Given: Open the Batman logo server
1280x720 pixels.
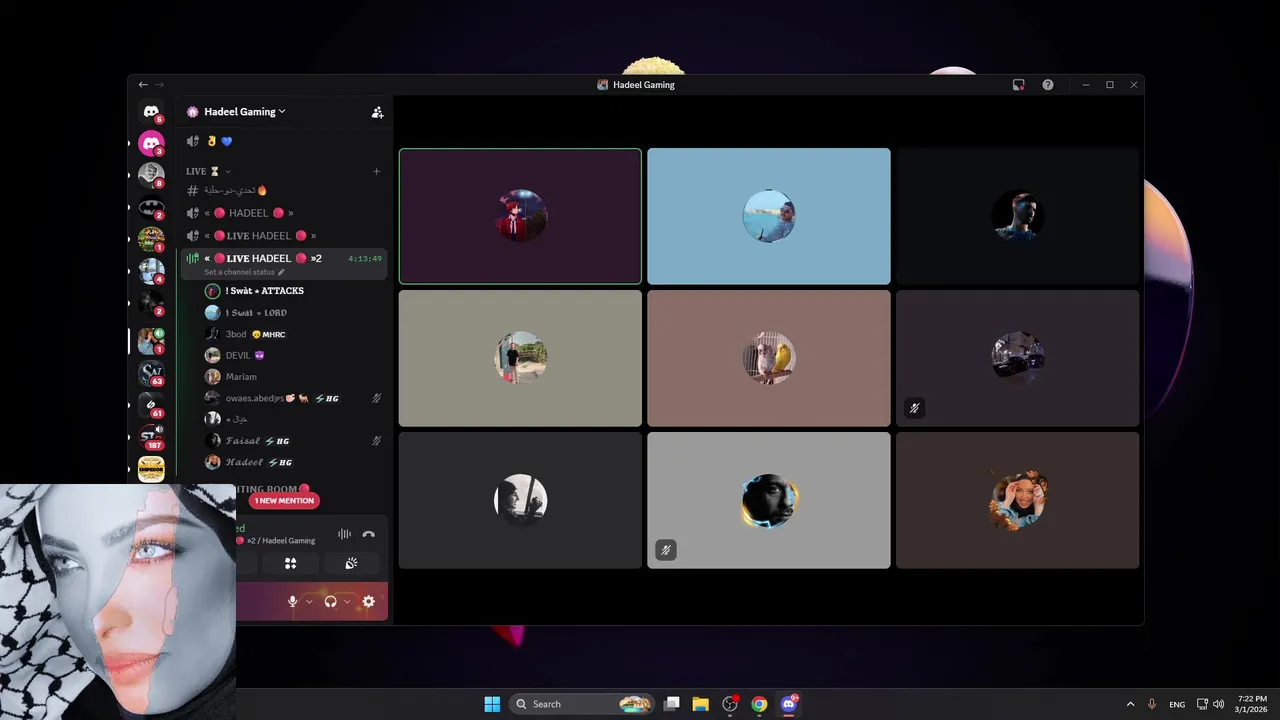Looking at the screenshot, I should (151, 208).
